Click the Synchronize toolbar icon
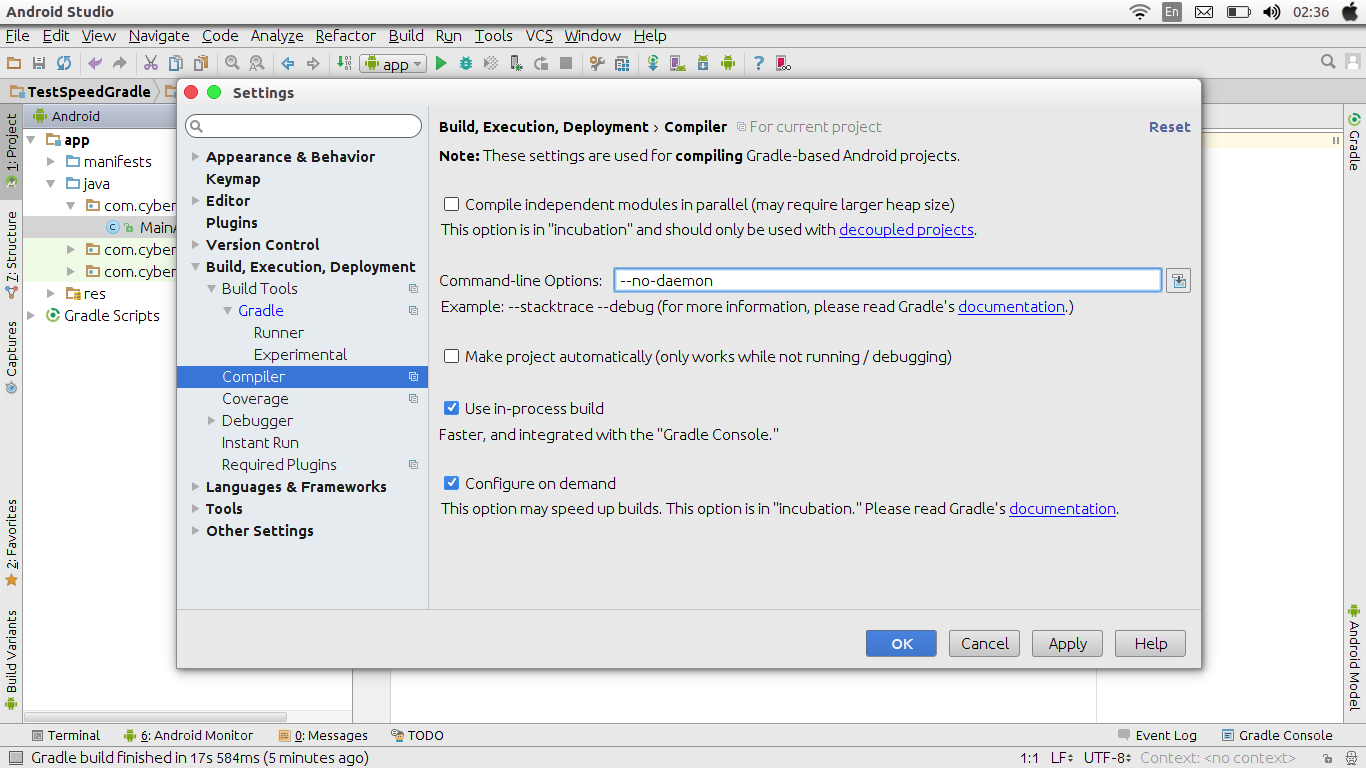 pyautogui.click(x=64, y=63)
